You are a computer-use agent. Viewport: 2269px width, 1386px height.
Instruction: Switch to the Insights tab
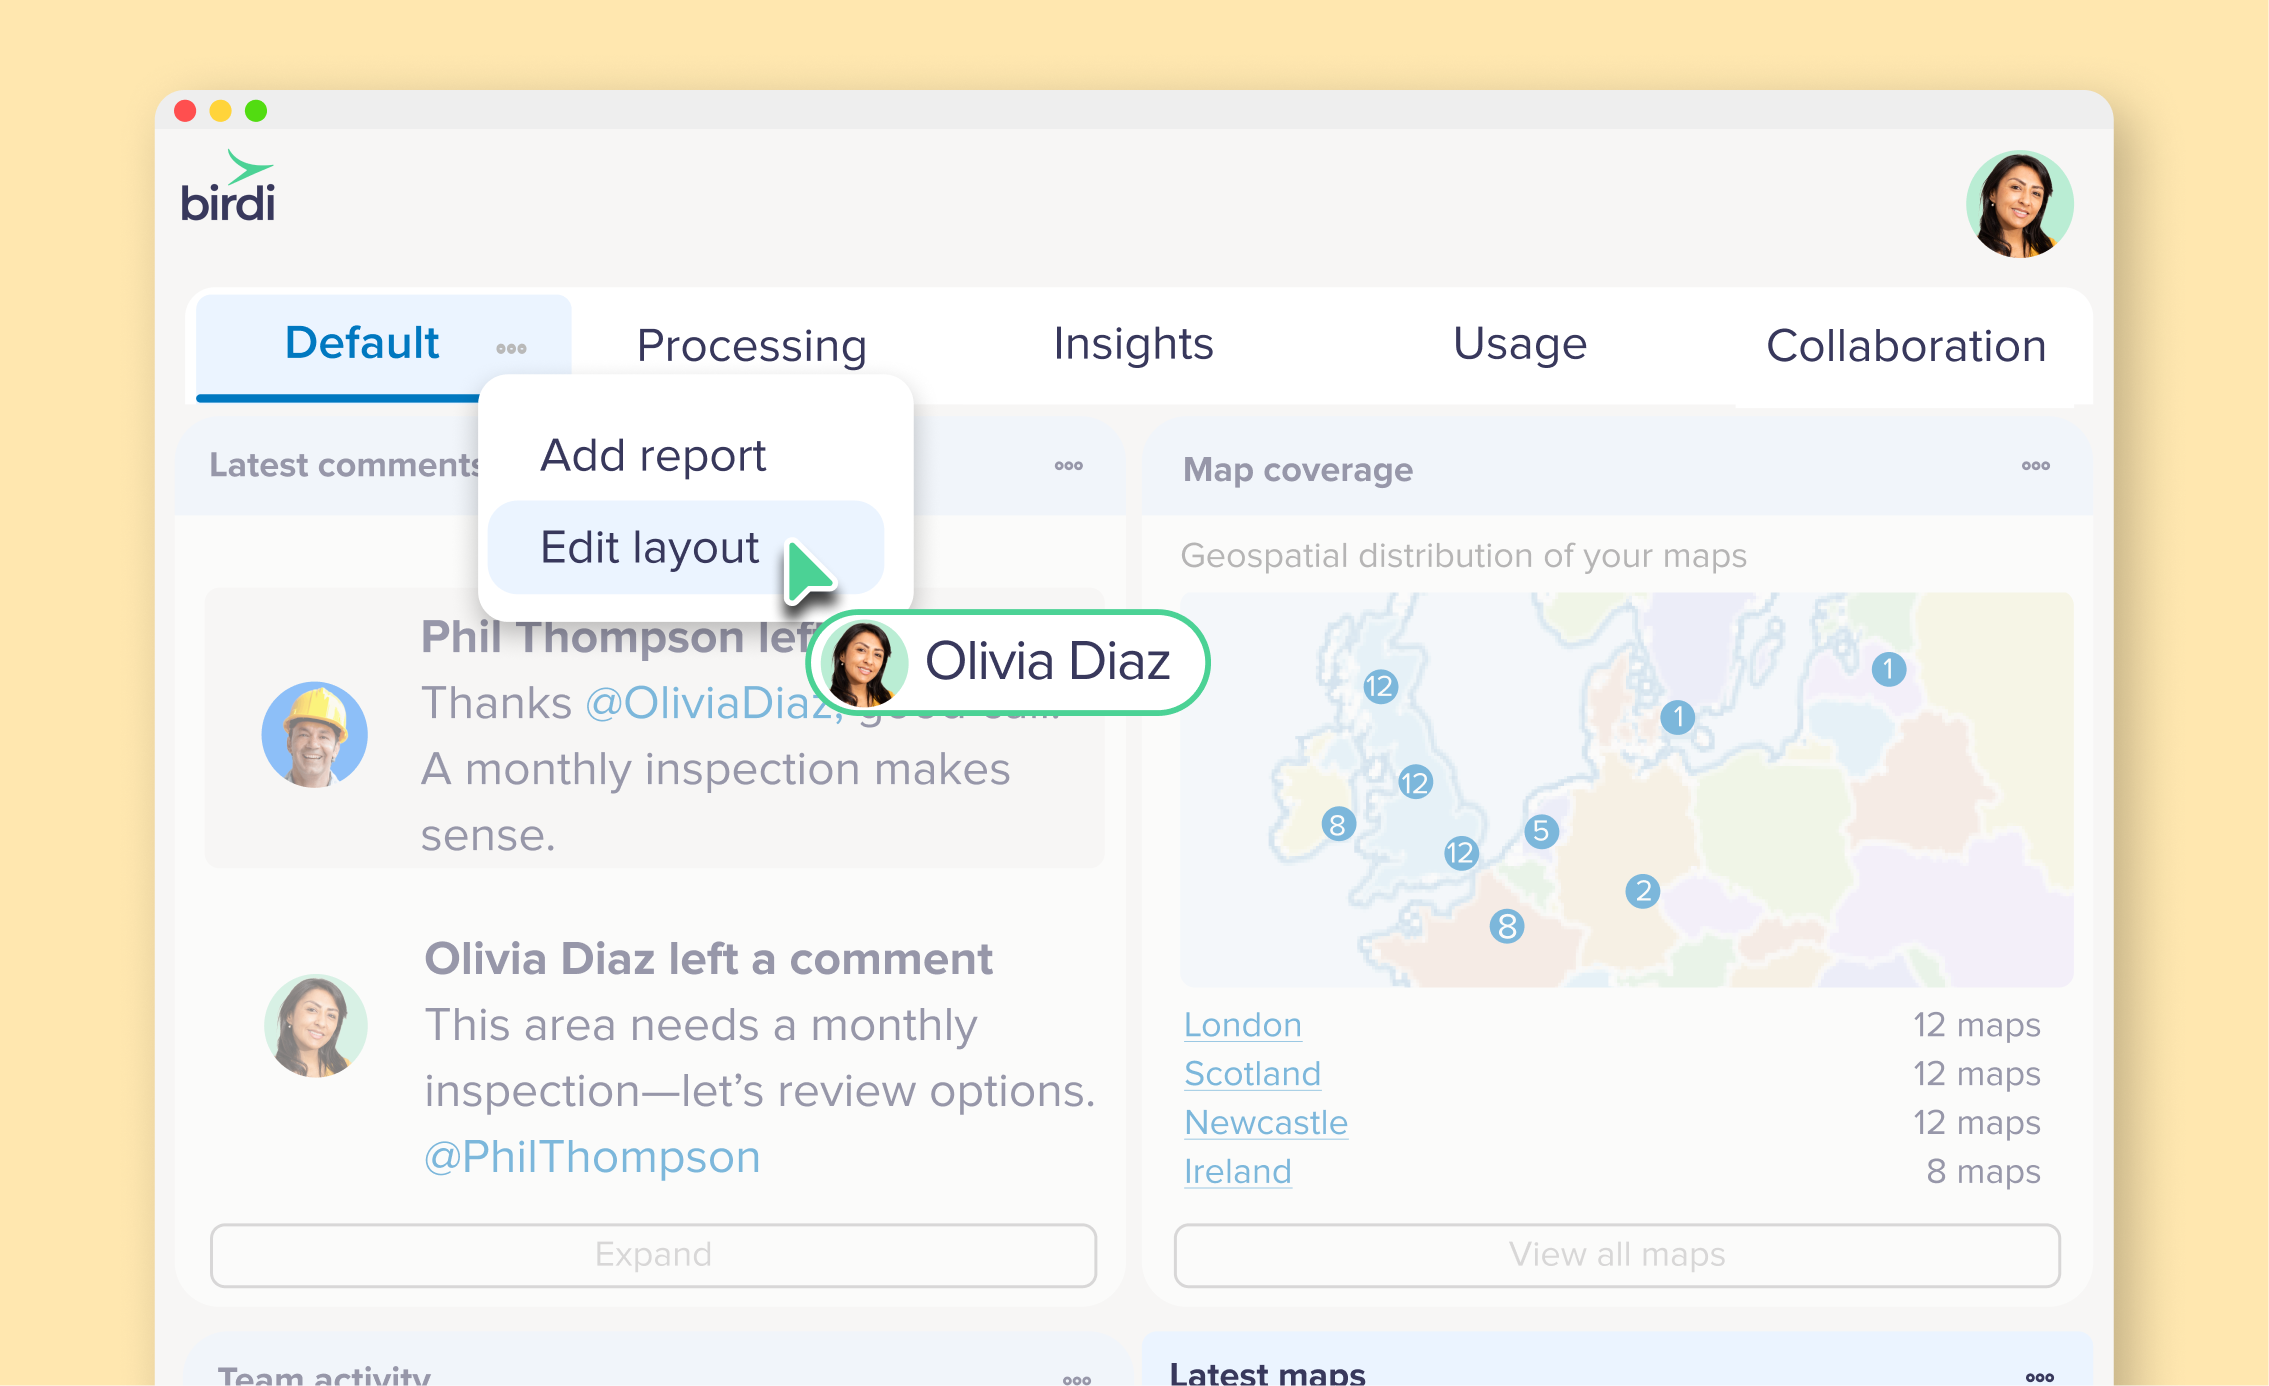pos(1132,344)
